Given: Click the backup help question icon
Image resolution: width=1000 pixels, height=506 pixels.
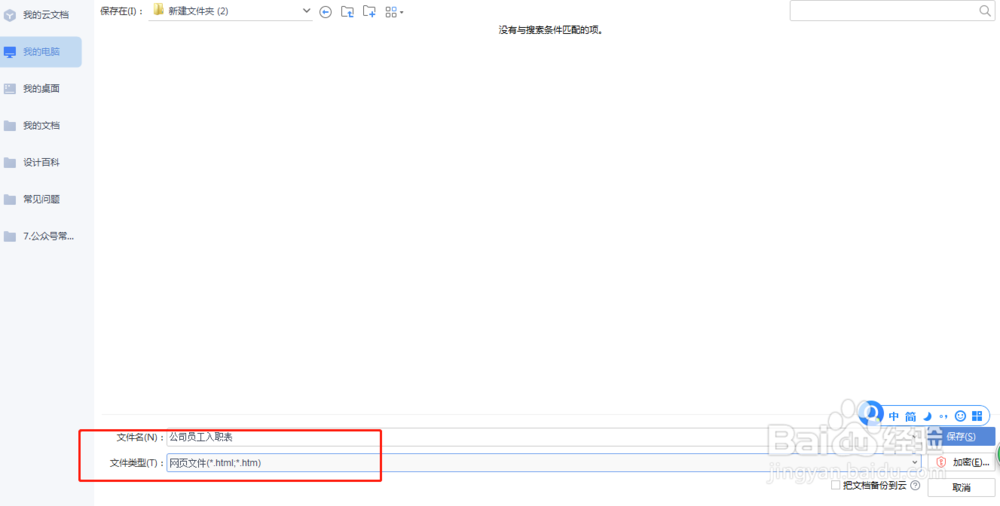Looking at the screenshot, I should (915, 486).
